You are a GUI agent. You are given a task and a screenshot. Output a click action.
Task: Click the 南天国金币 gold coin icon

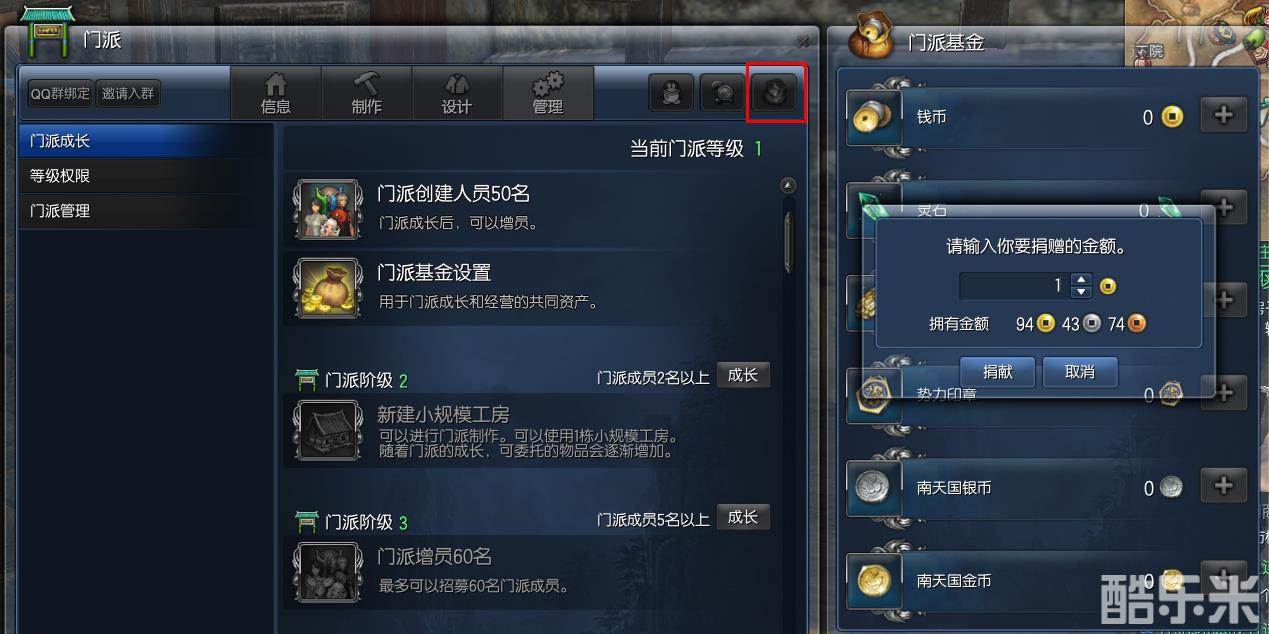(x=874, y=580)
